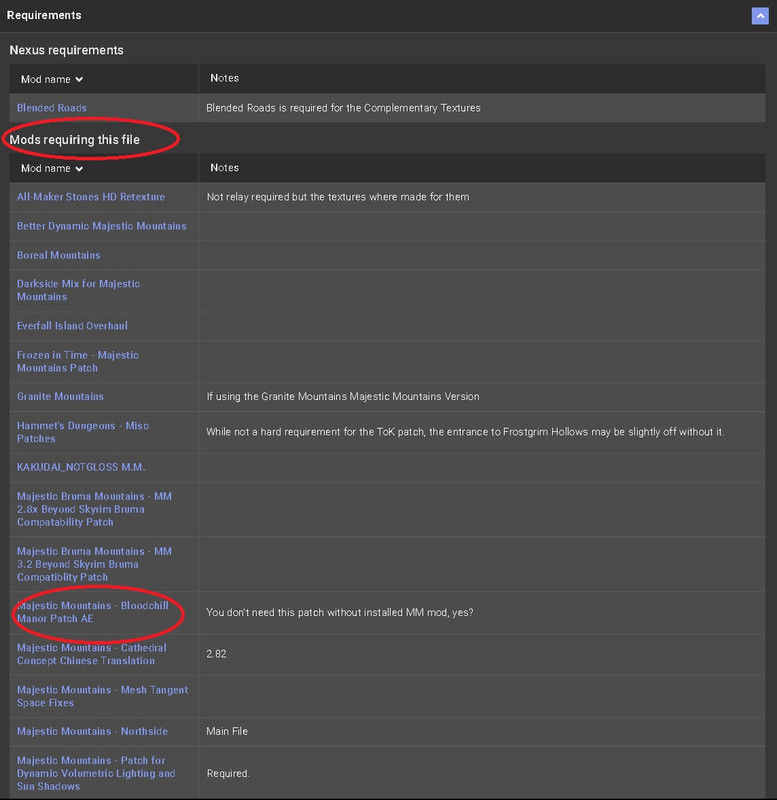Open Patch for Dynamic Volumetric Lighting link
Screen dimensions: 777x800
(x=96, y=773)
